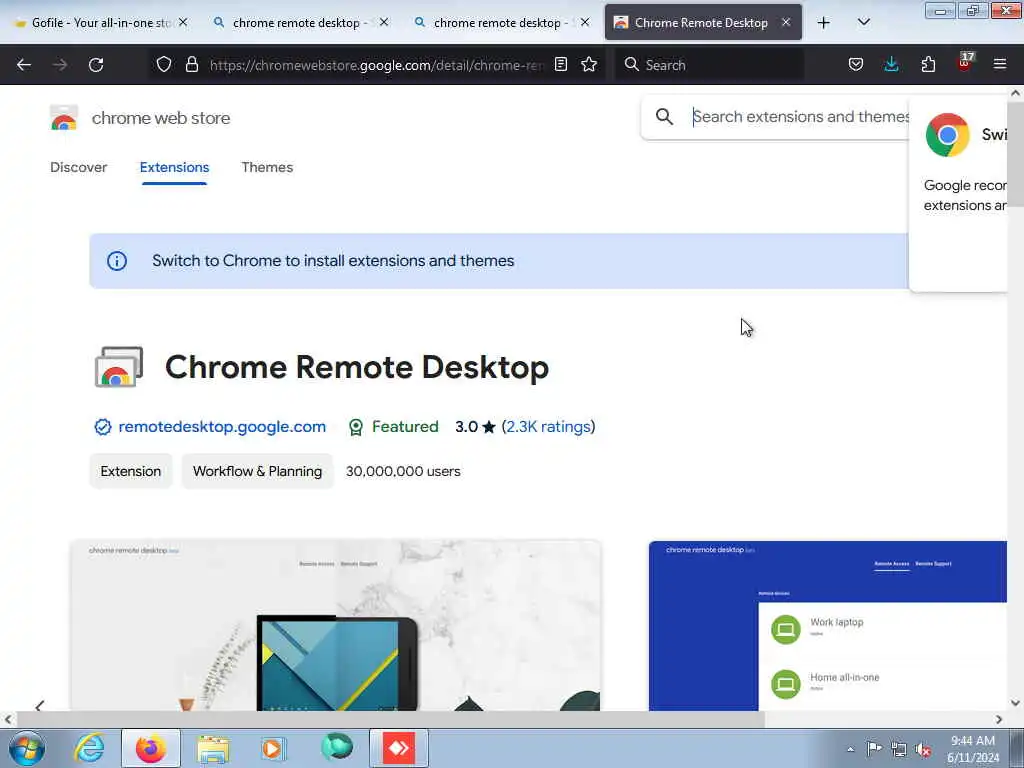Click the info icon in the blue banner
Screen dimensions: 1024x768
(117, 261)
